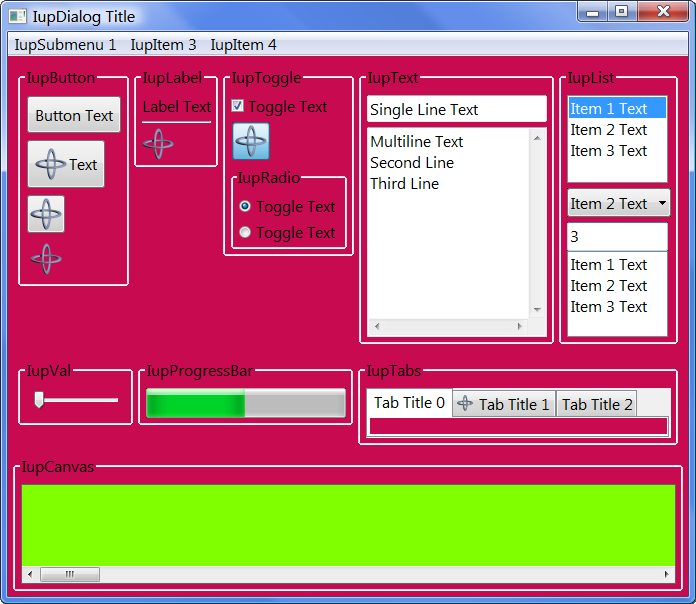
Task: Switch to Tab Title 2
Action: pyautogui.click(x=597, y=404)
